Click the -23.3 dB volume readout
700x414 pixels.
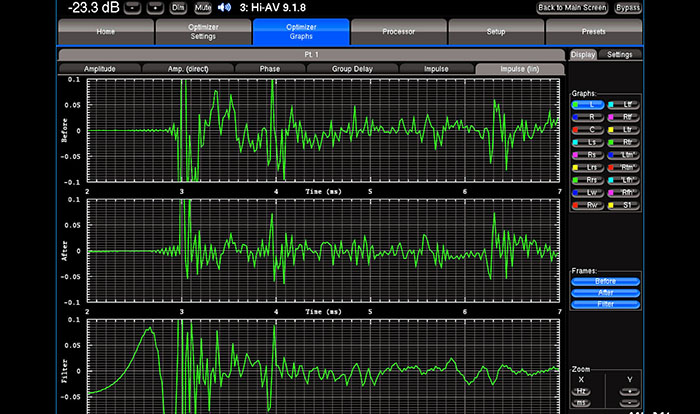pos(94,8)
